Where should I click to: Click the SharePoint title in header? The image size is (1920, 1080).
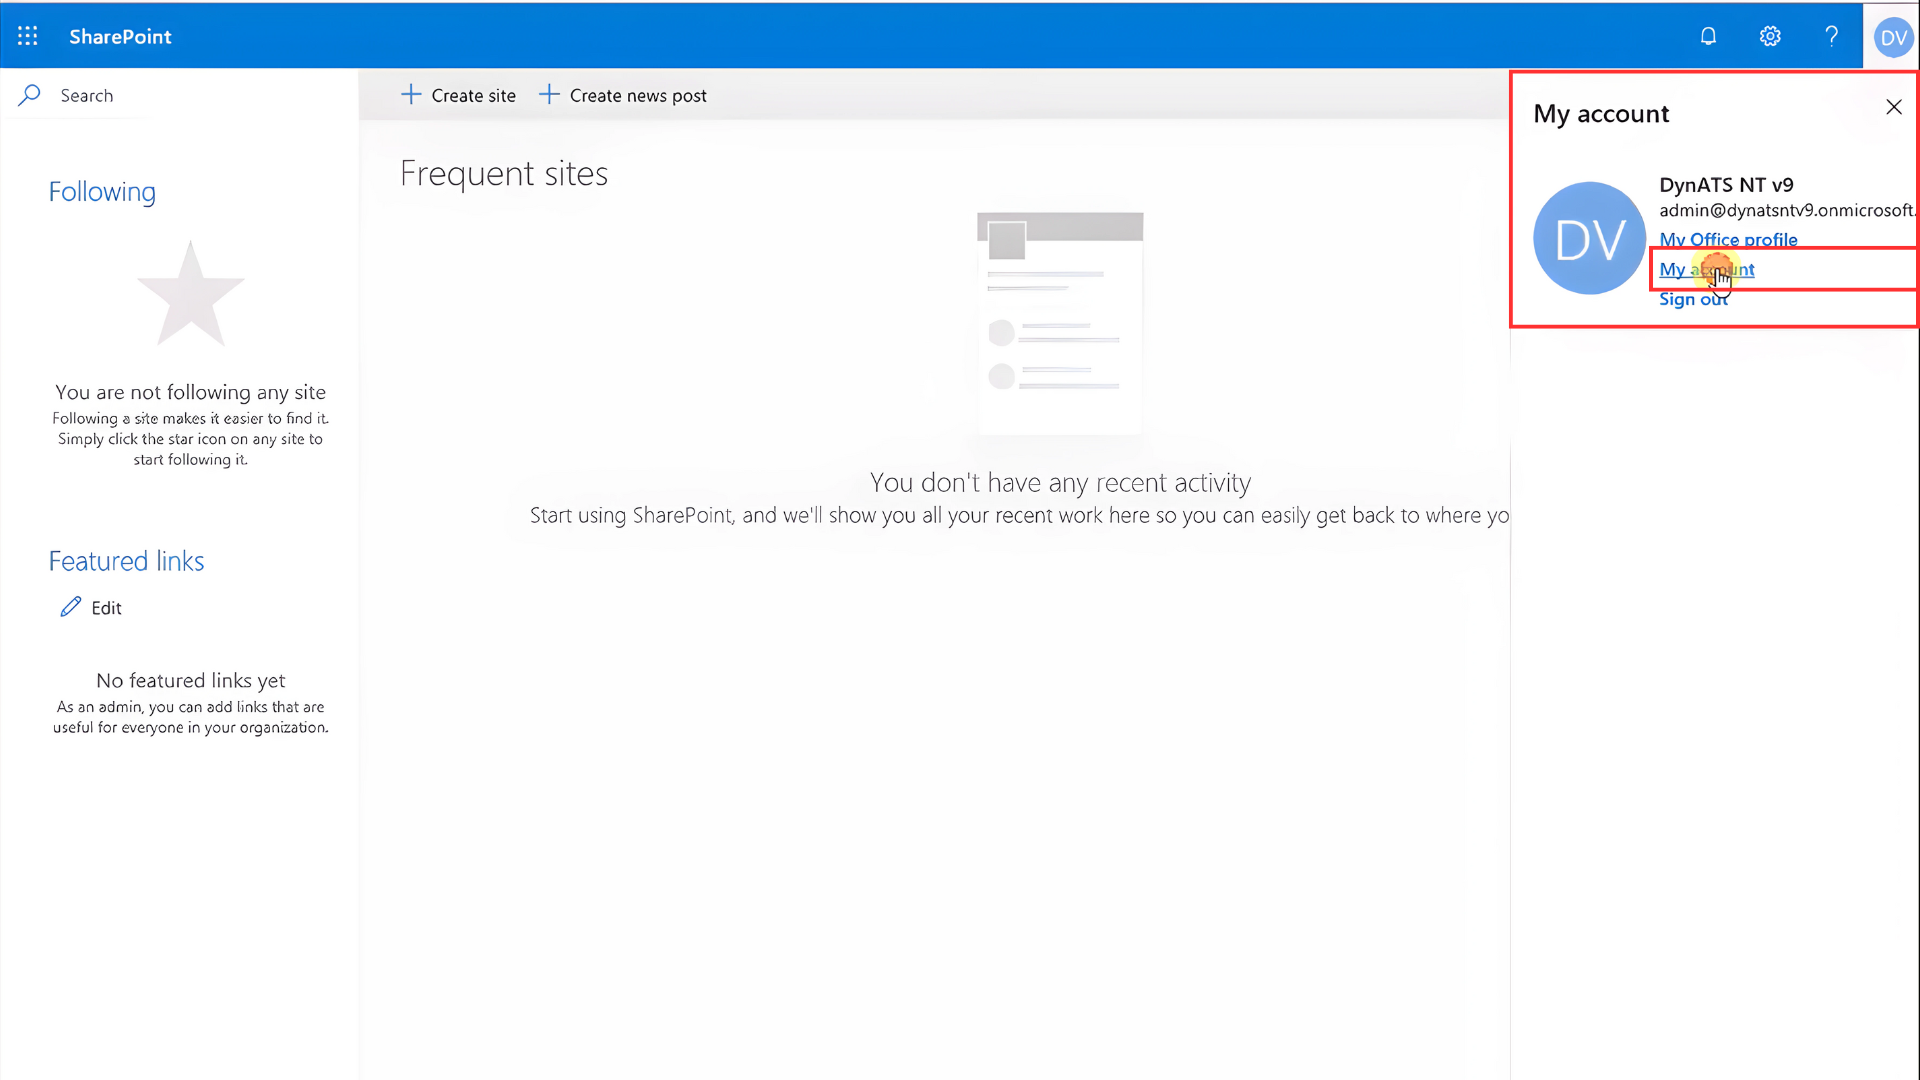(120, 37)
